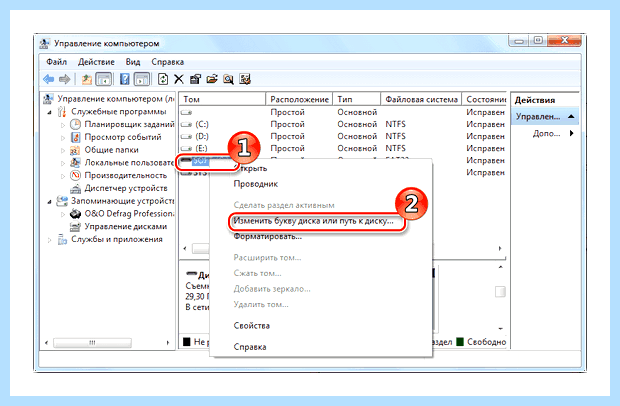Expand the Службы и приложения node
Viewport: 620px width, 406px height.
[x=49, y=240]
